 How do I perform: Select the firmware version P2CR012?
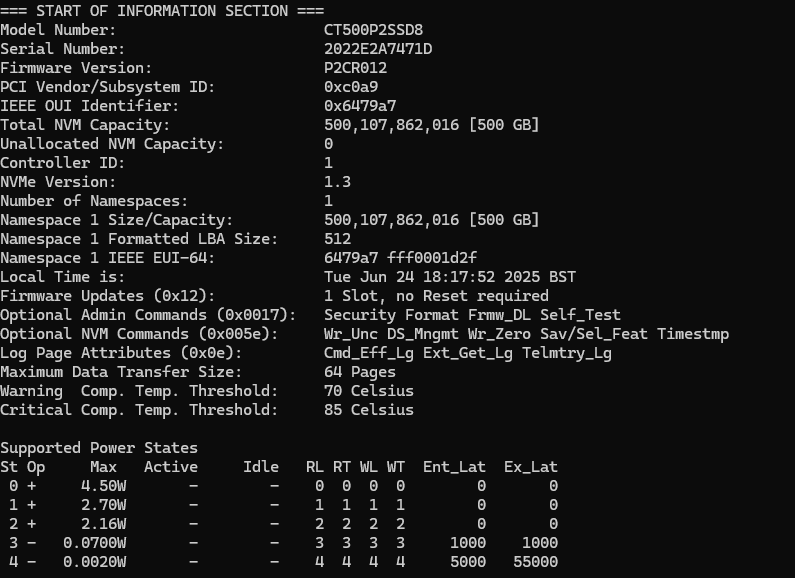355,68
